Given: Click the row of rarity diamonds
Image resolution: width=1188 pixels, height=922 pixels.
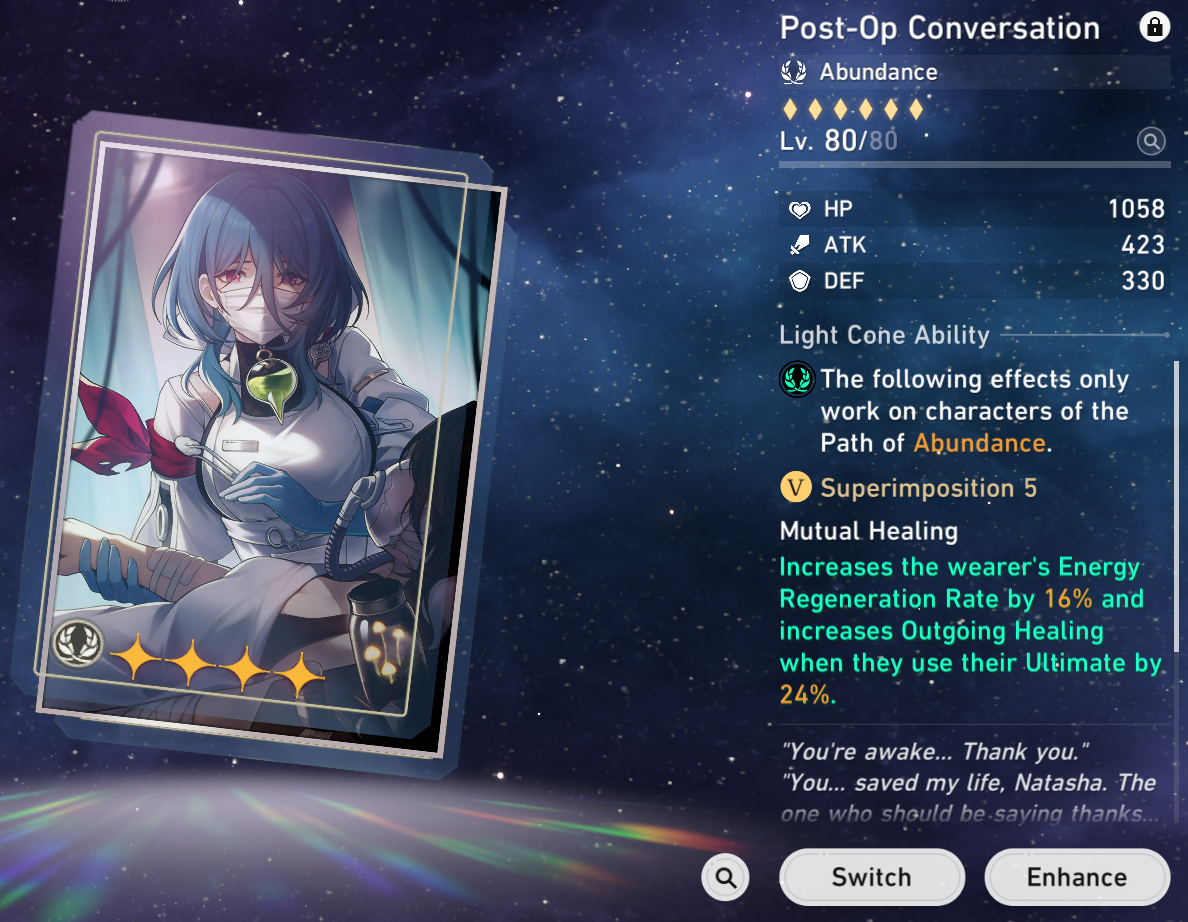Looking at the screenshot, I should [x=853, y=109].
